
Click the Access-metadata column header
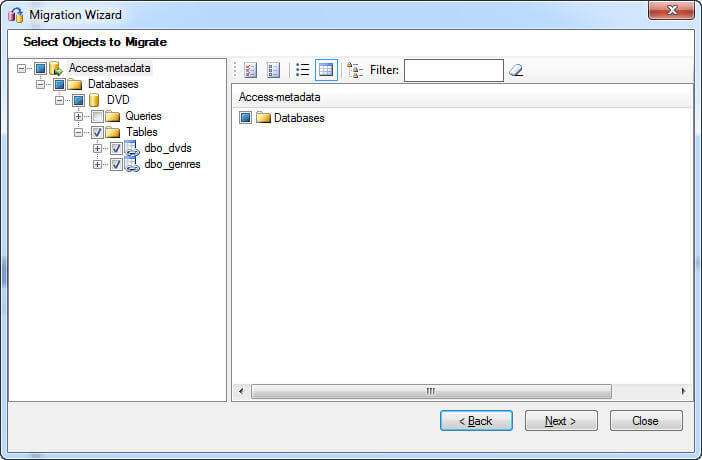click(x=461, y=97)
